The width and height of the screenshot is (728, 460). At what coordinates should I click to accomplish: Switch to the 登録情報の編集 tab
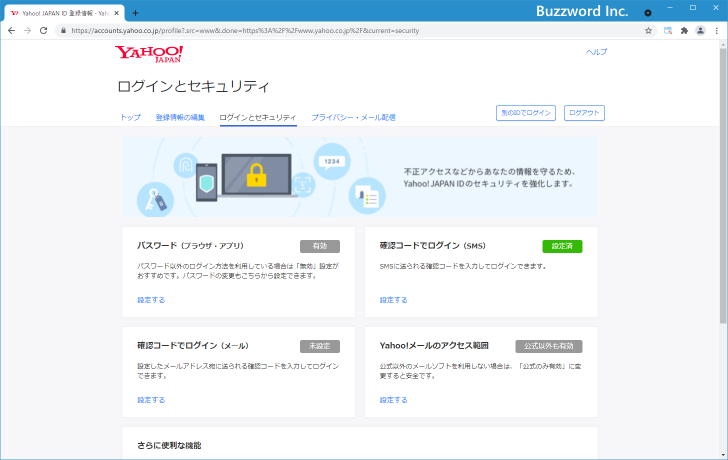click(x=180, y=117)
